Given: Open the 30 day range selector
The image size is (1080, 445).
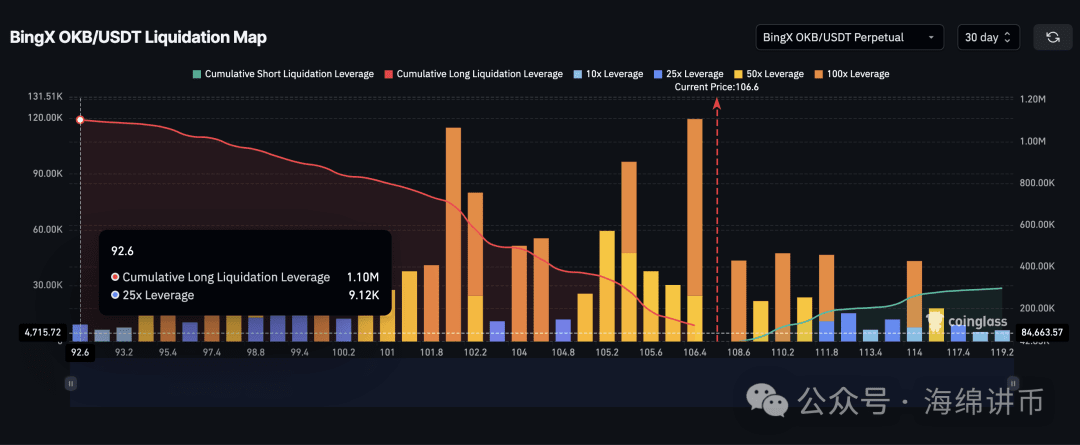Looking at the screenshot, I should (x=988, y=37).
